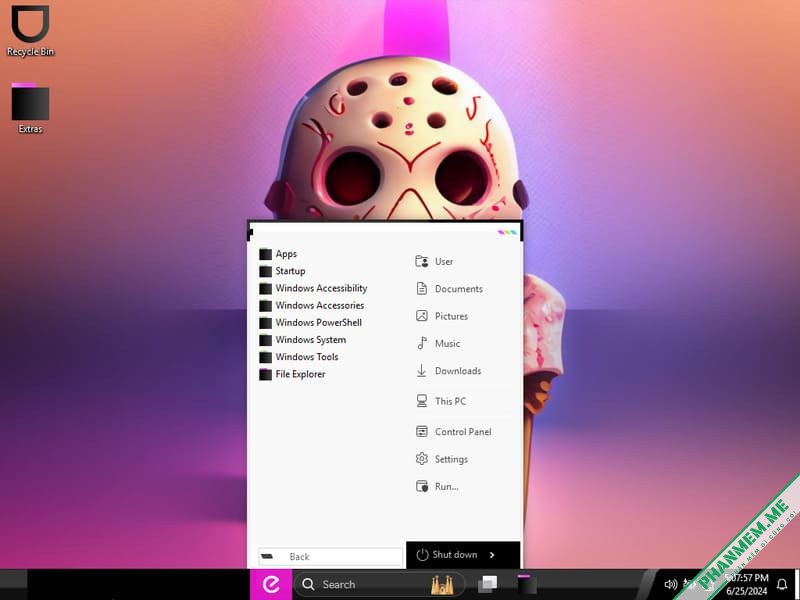Click the Music label
800x600 pixels.
447,343
